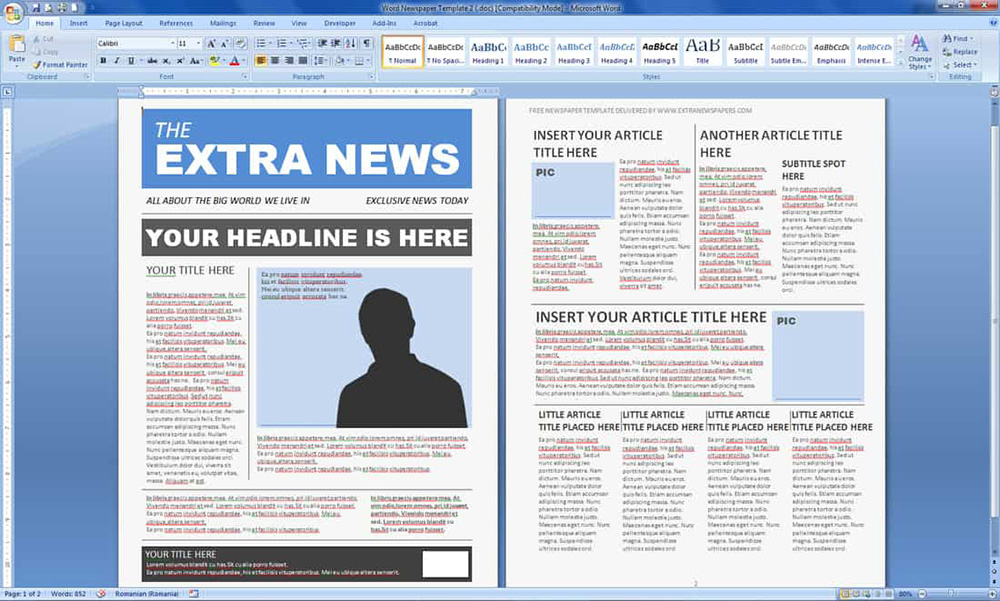1000x601 pixels.
Task: Toggle Italic formatting
Action: pos(117,61)
